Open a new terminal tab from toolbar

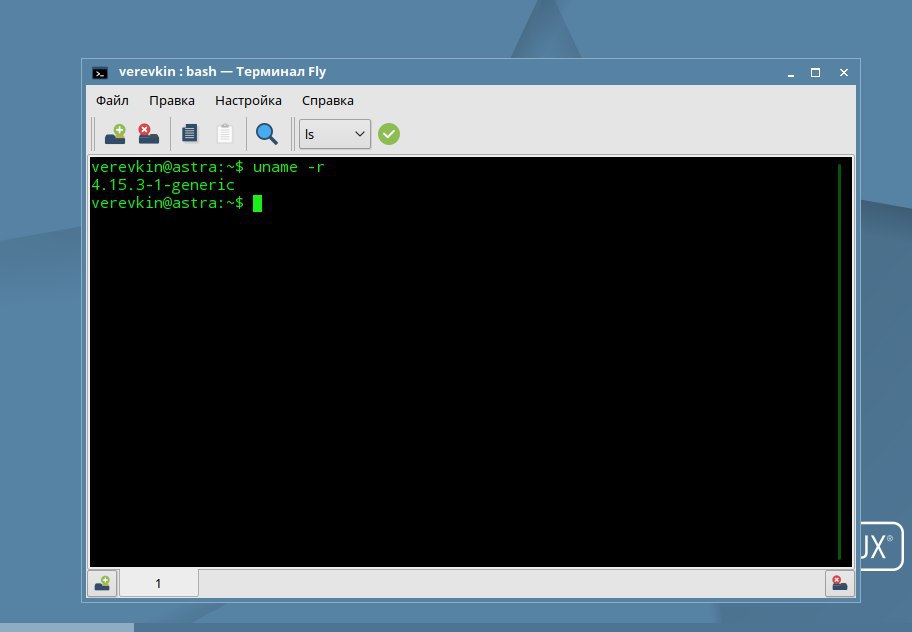(x=115, y=134)
